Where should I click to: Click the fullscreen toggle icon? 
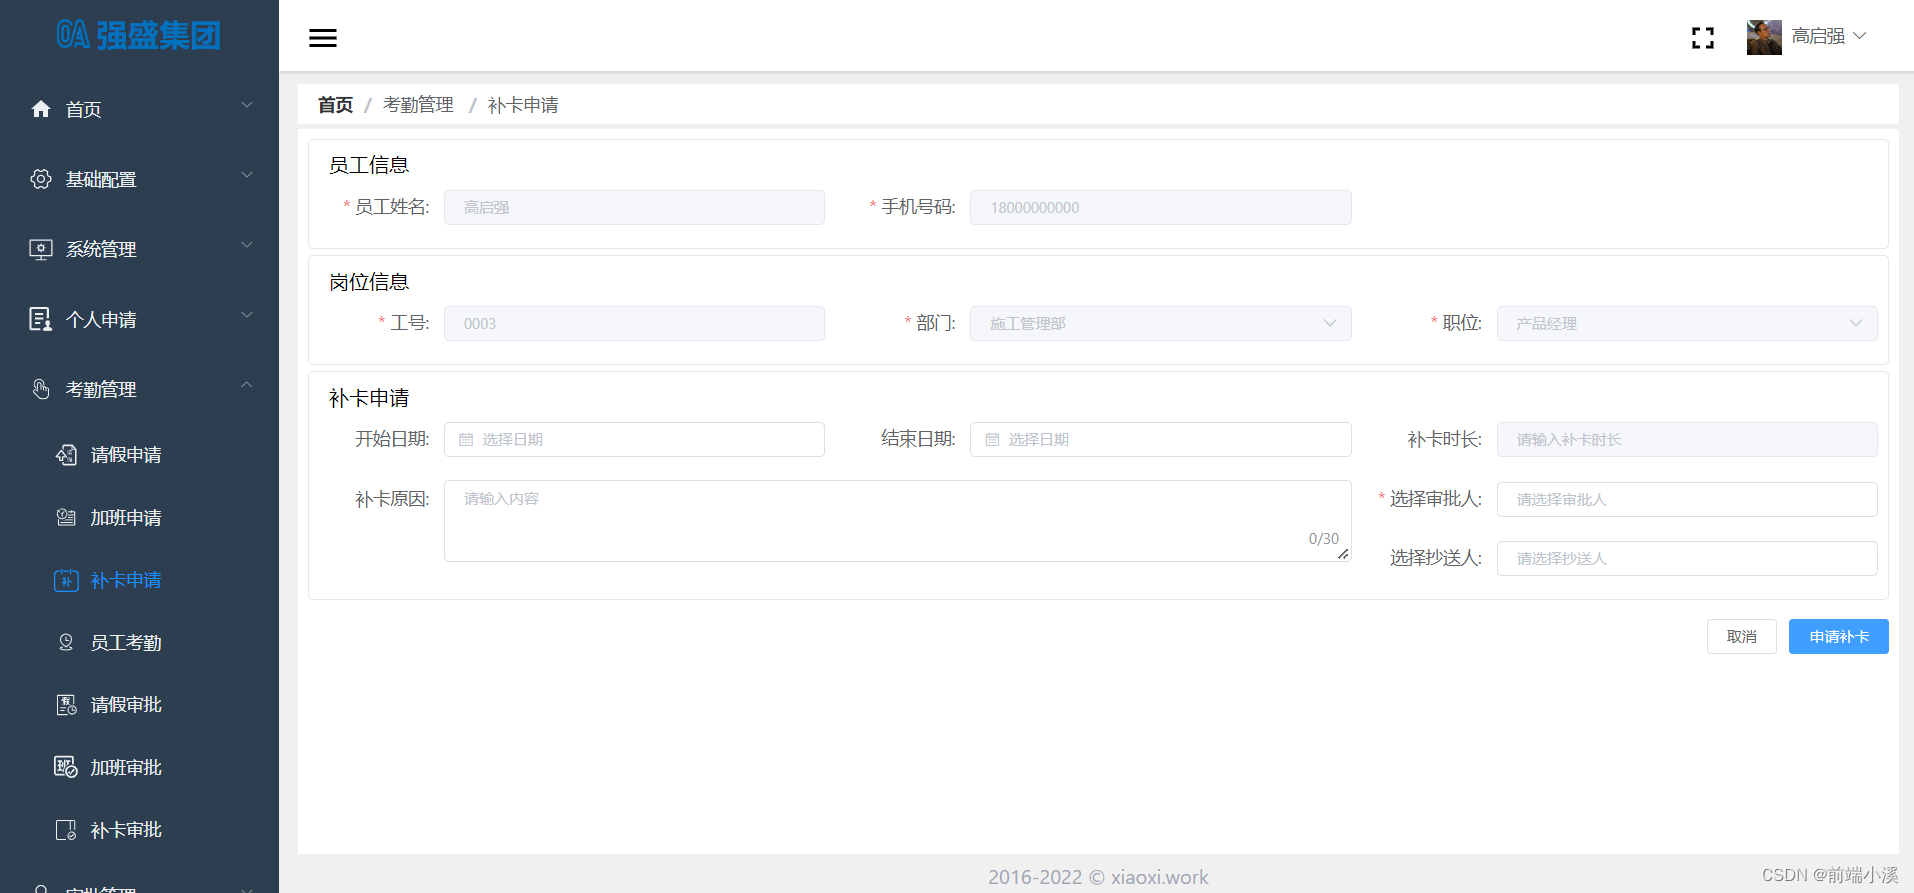tap(1703, 38)
